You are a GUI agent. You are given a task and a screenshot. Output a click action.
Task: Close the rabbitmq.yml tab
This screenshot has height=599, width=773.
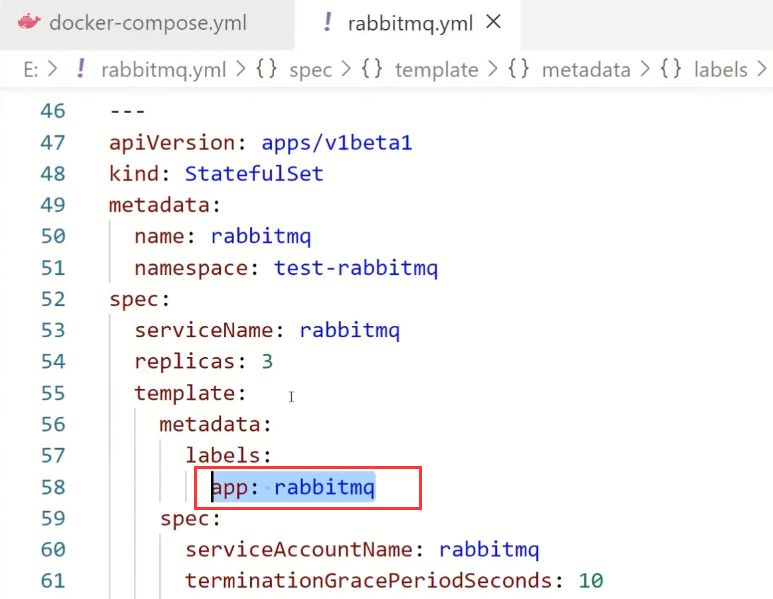coord(493,22)
